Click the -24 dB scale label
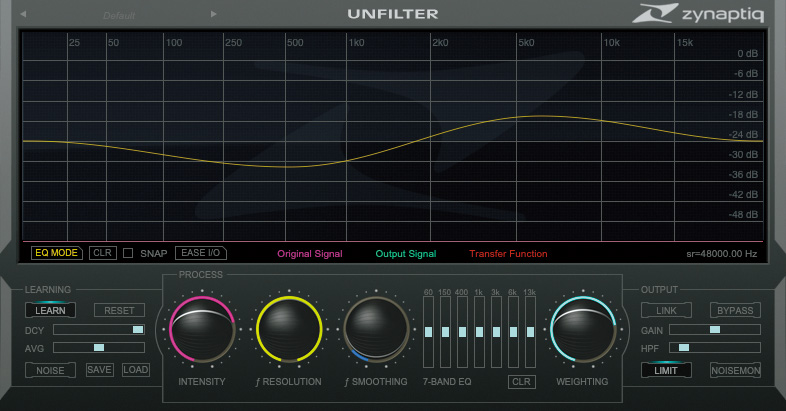786x411 pixels. click(x=743, y=134)
